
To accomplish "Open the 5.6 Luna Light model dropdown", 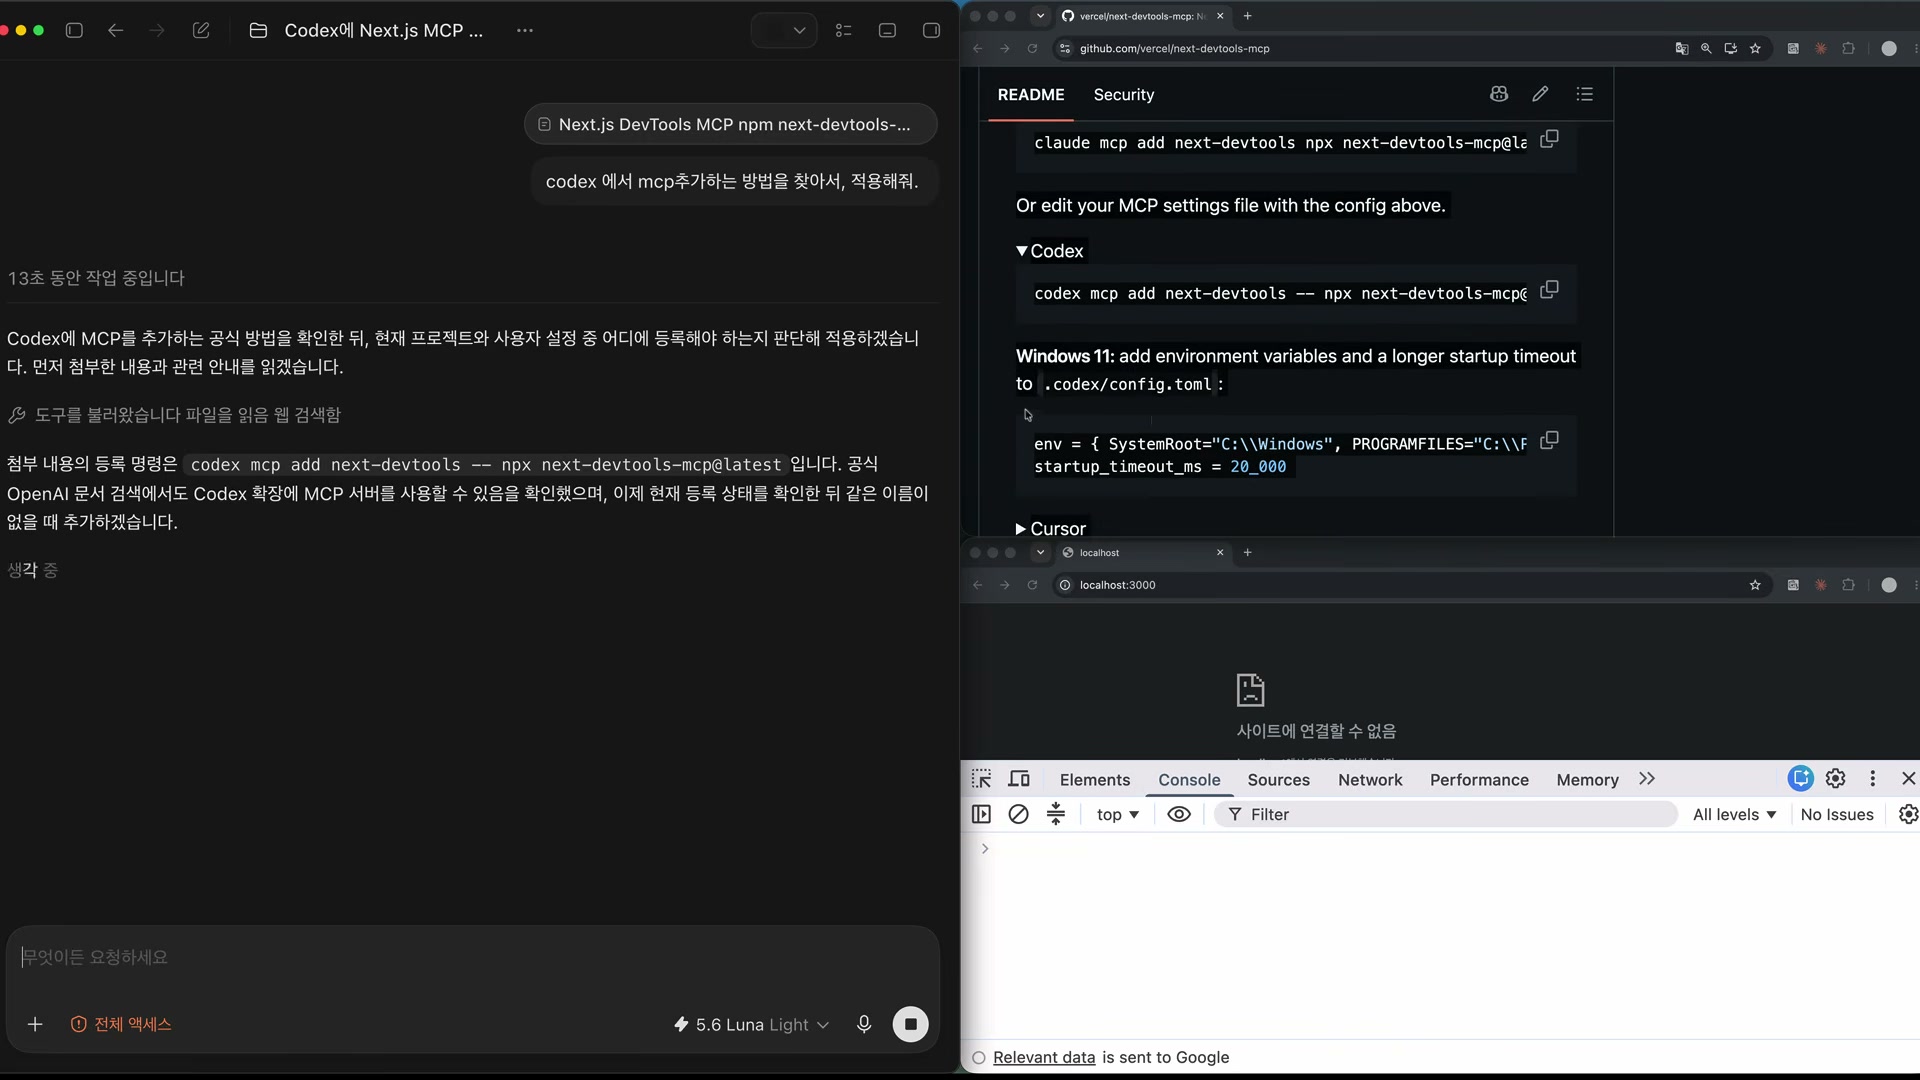I will (x=752, y=1024).
